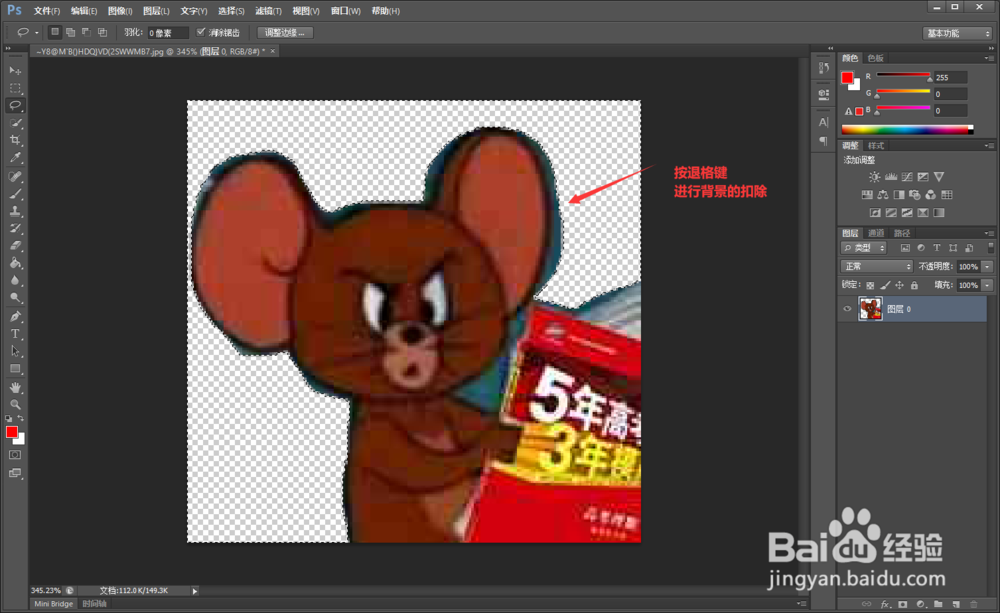The width and height of the screenshot is (1000, 613).
Task: Click 调整边缘... button
Action: click(x=284, y=33)
